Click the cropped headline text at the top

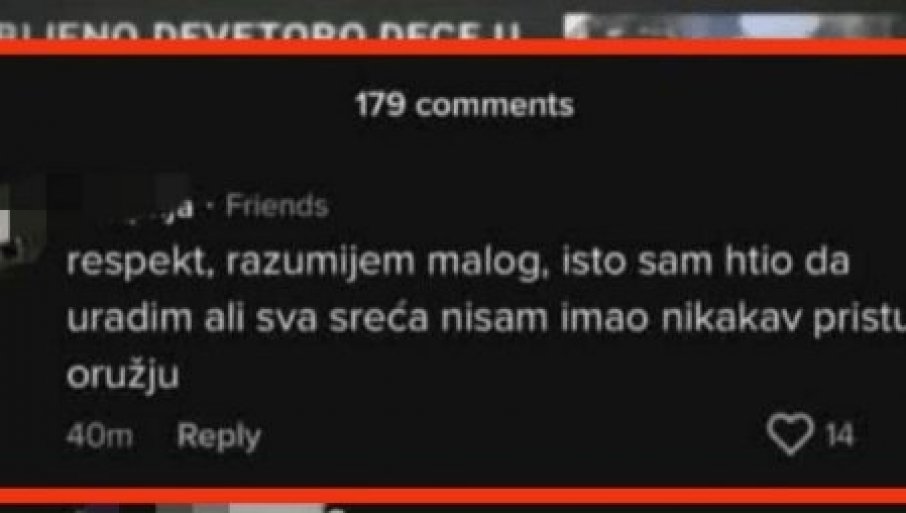coord(260,30)
